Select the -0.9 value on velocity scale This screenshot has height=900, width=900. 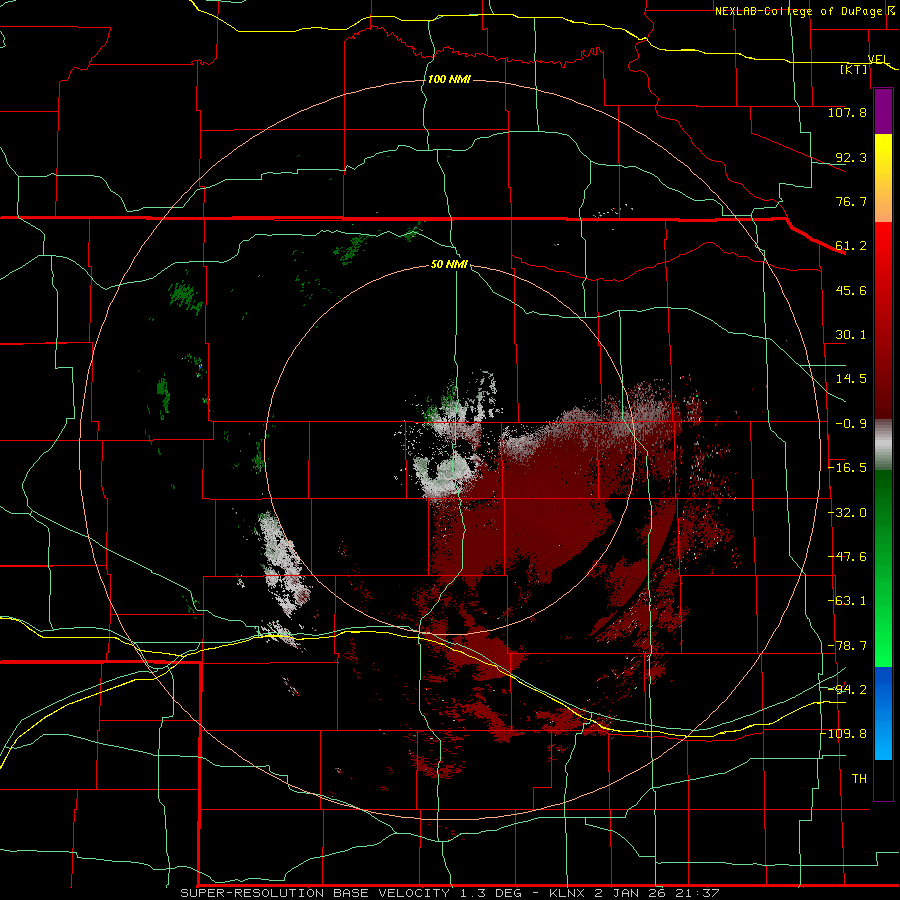click(851, 424)
